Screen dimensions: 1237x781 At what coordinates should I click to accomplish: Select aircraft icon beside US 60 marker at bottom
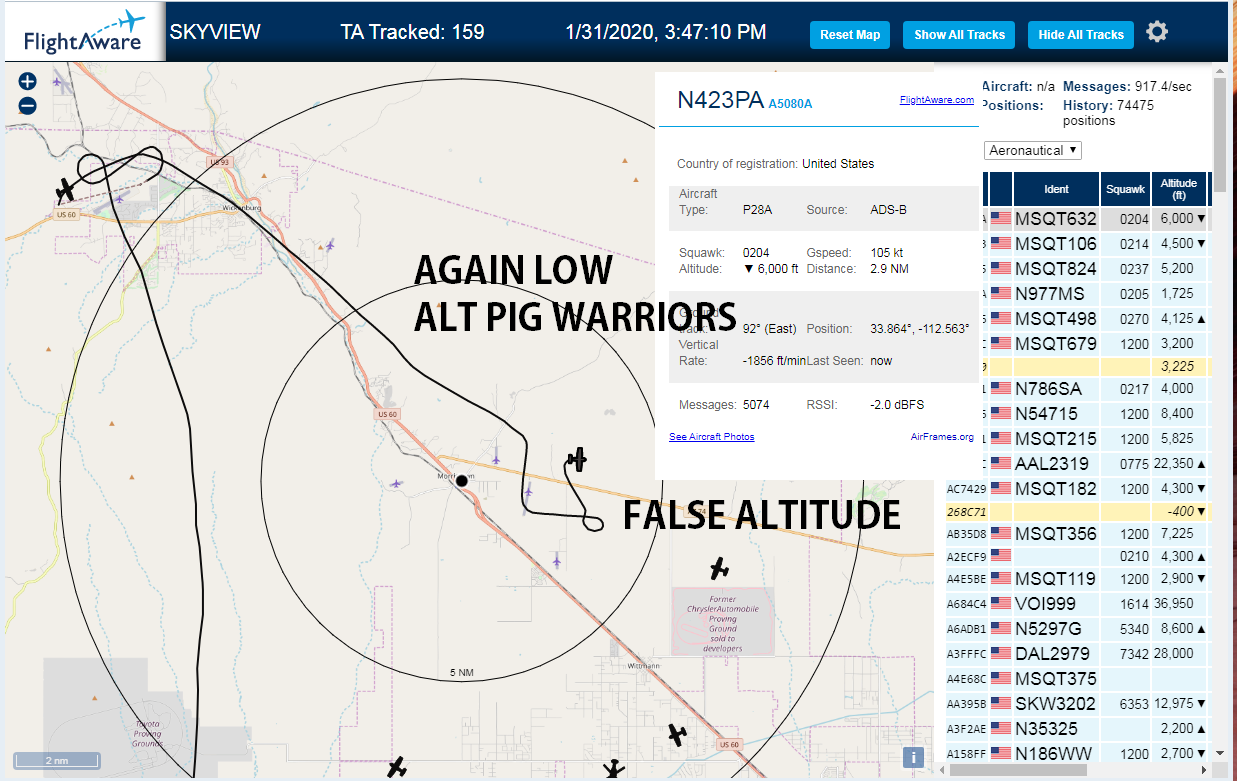tap(678, 735)
